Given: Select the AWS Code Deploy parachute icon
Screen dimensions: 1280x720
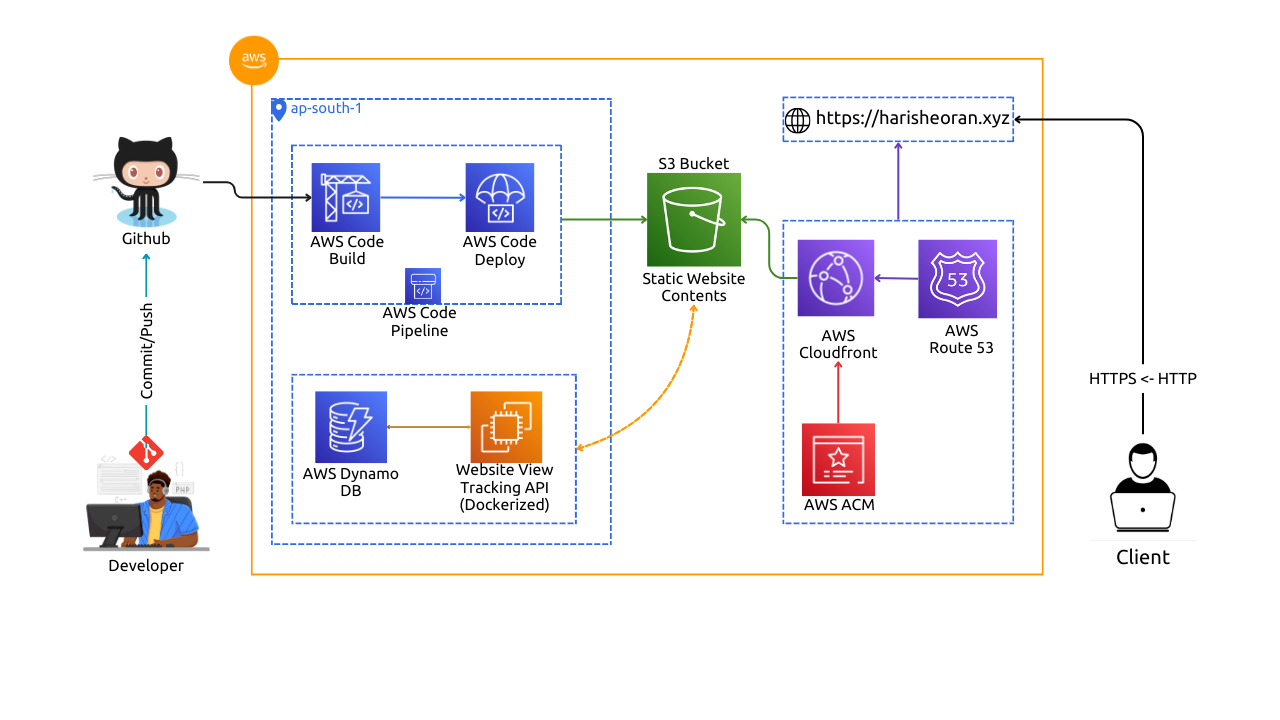Looking at the screenshot, I should (x=500, y=197).
